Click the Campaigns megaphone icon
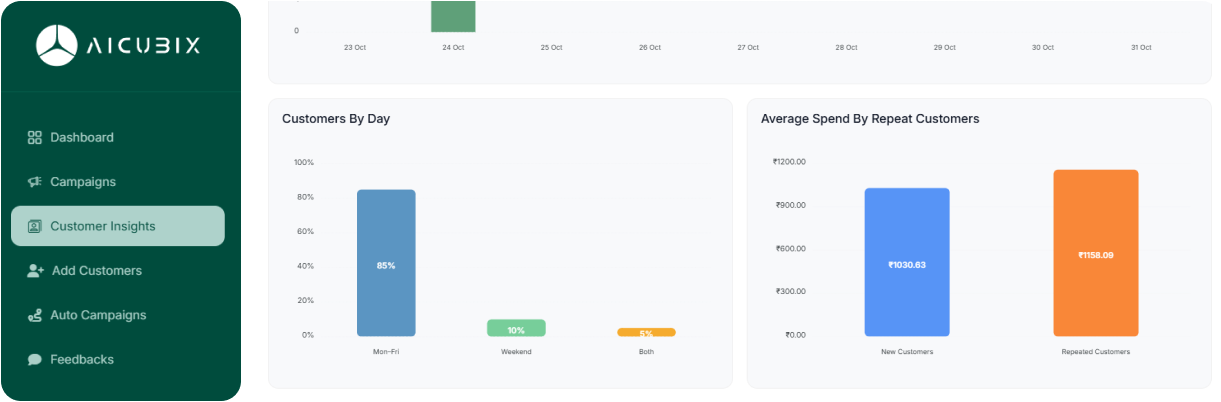The height and width of the screenshot is (402, 1221). (34, 182)
